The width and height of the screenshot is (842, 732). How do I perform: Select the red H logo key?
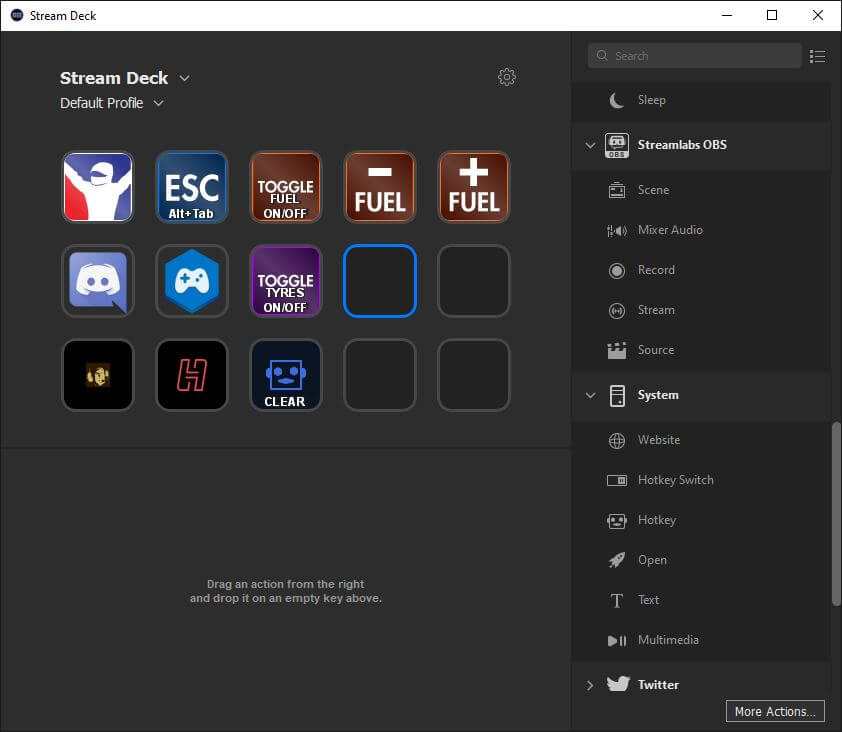click(192, 375)
